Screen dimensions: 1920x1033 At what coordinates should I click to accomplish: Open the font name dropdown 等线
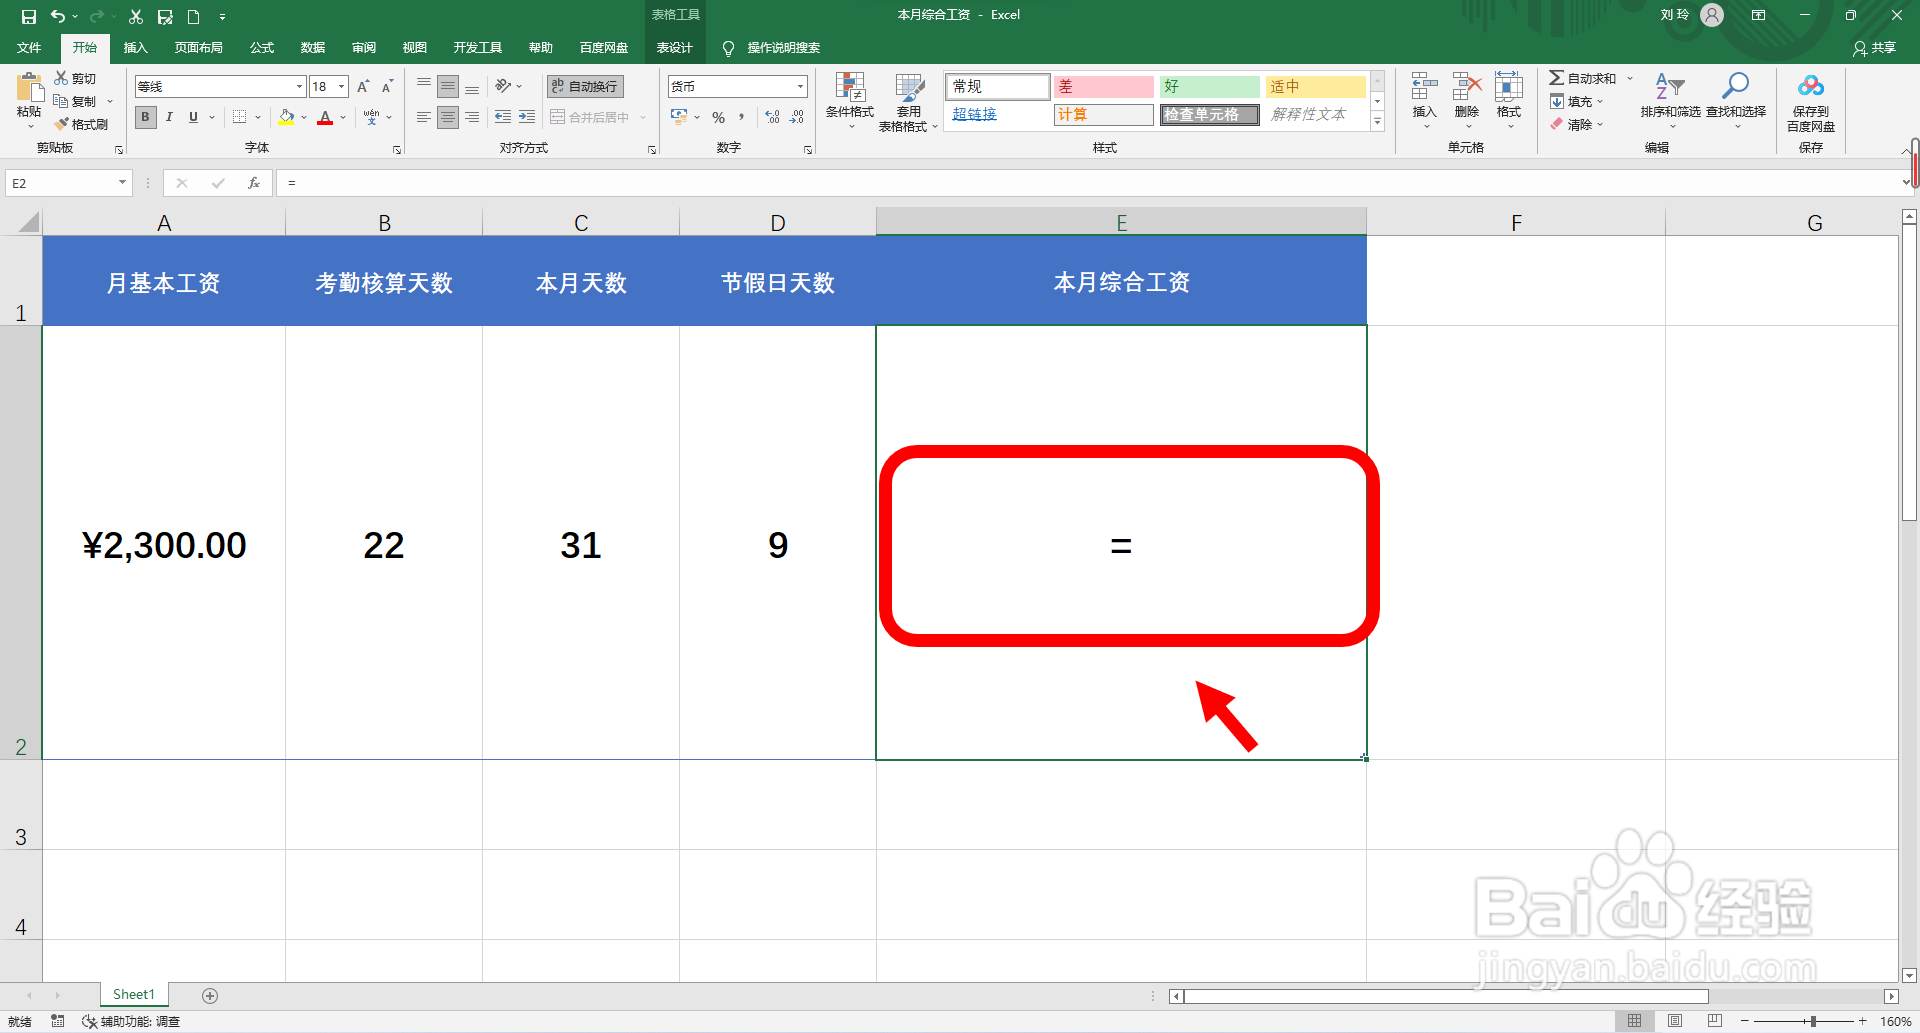click(299, 87)
